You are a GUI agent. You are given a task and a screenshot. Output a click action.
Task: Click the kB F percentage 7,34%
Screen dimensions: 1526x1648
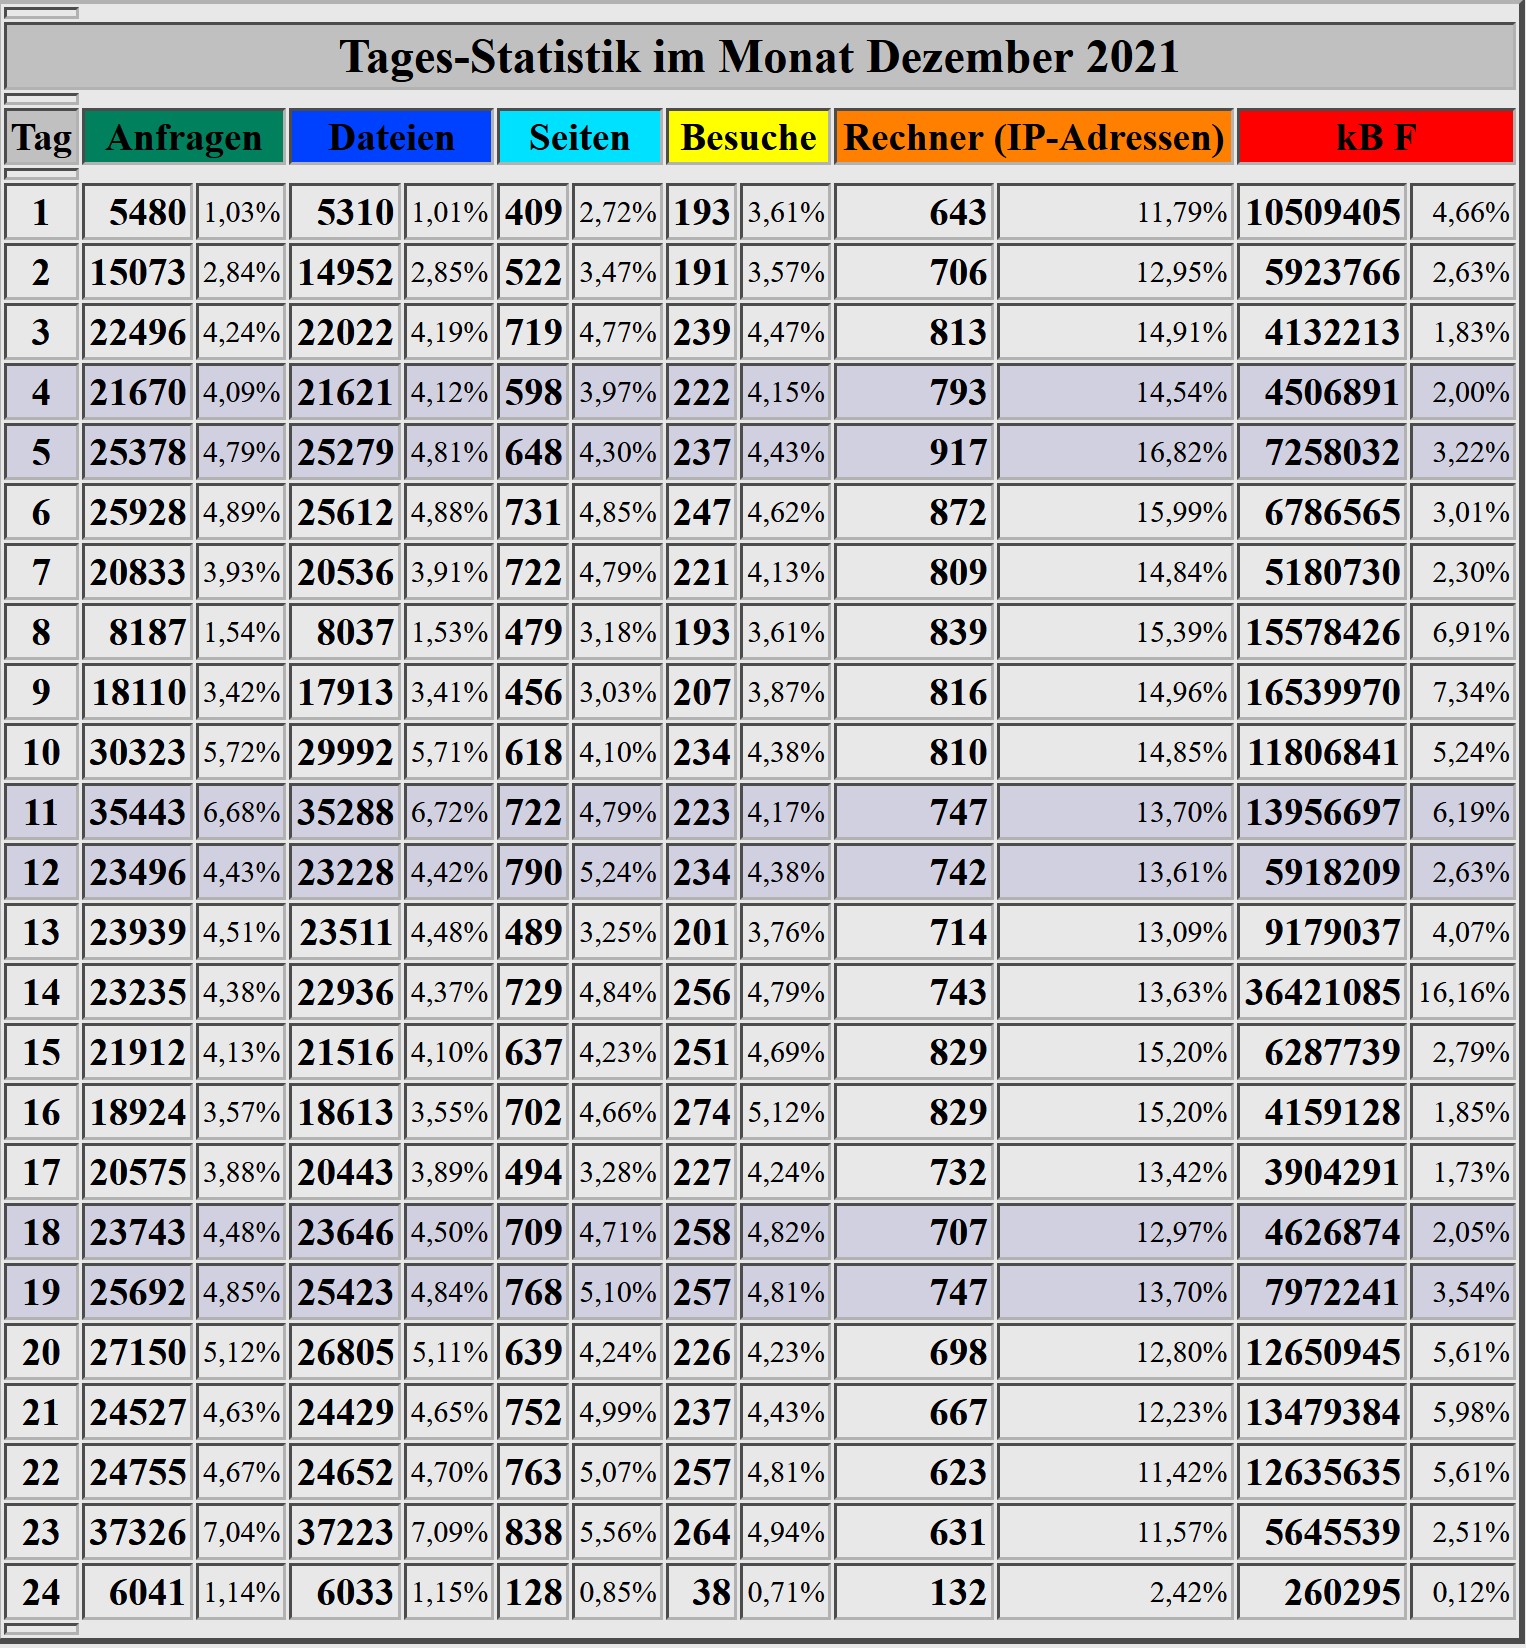coord(1471,692)
